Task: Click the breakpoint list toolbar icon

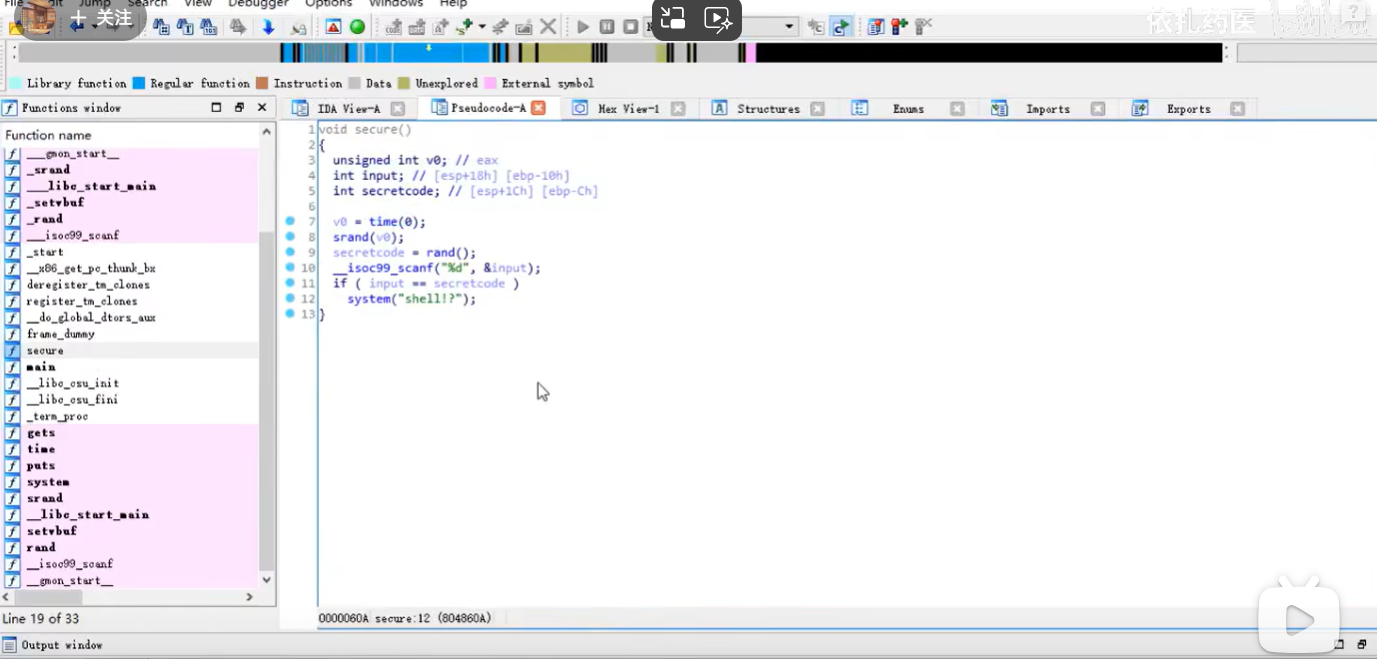Action: [876, 27]
